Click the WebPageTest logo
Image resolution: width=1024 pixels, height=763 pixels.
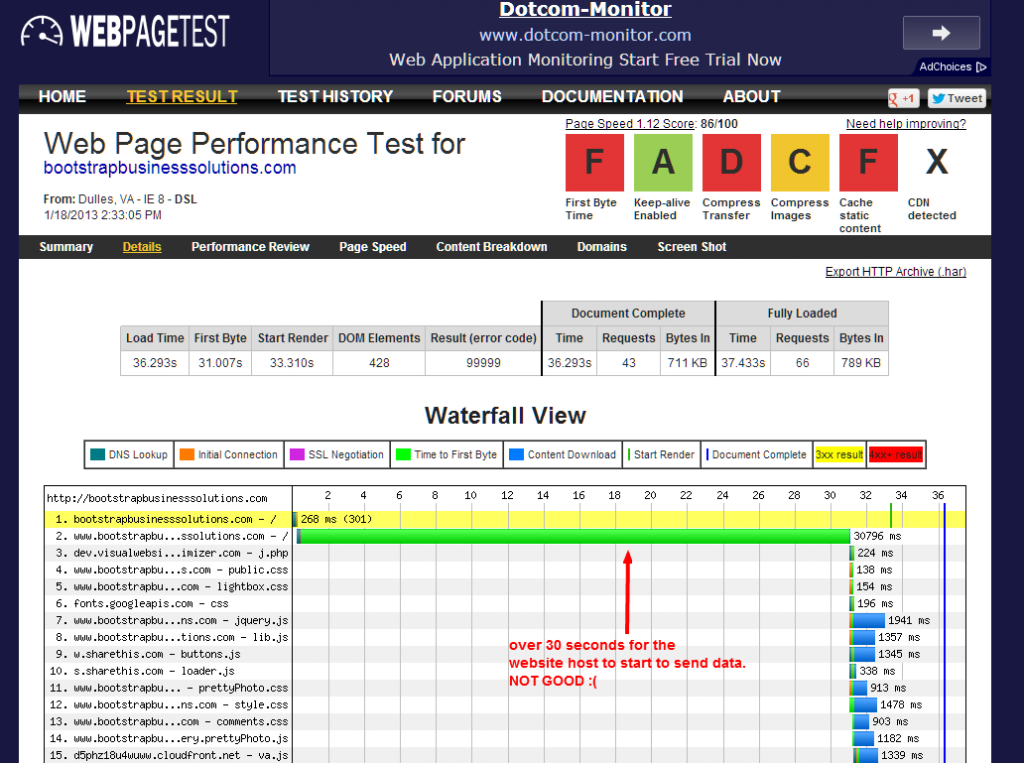click(x=125, y=31)
